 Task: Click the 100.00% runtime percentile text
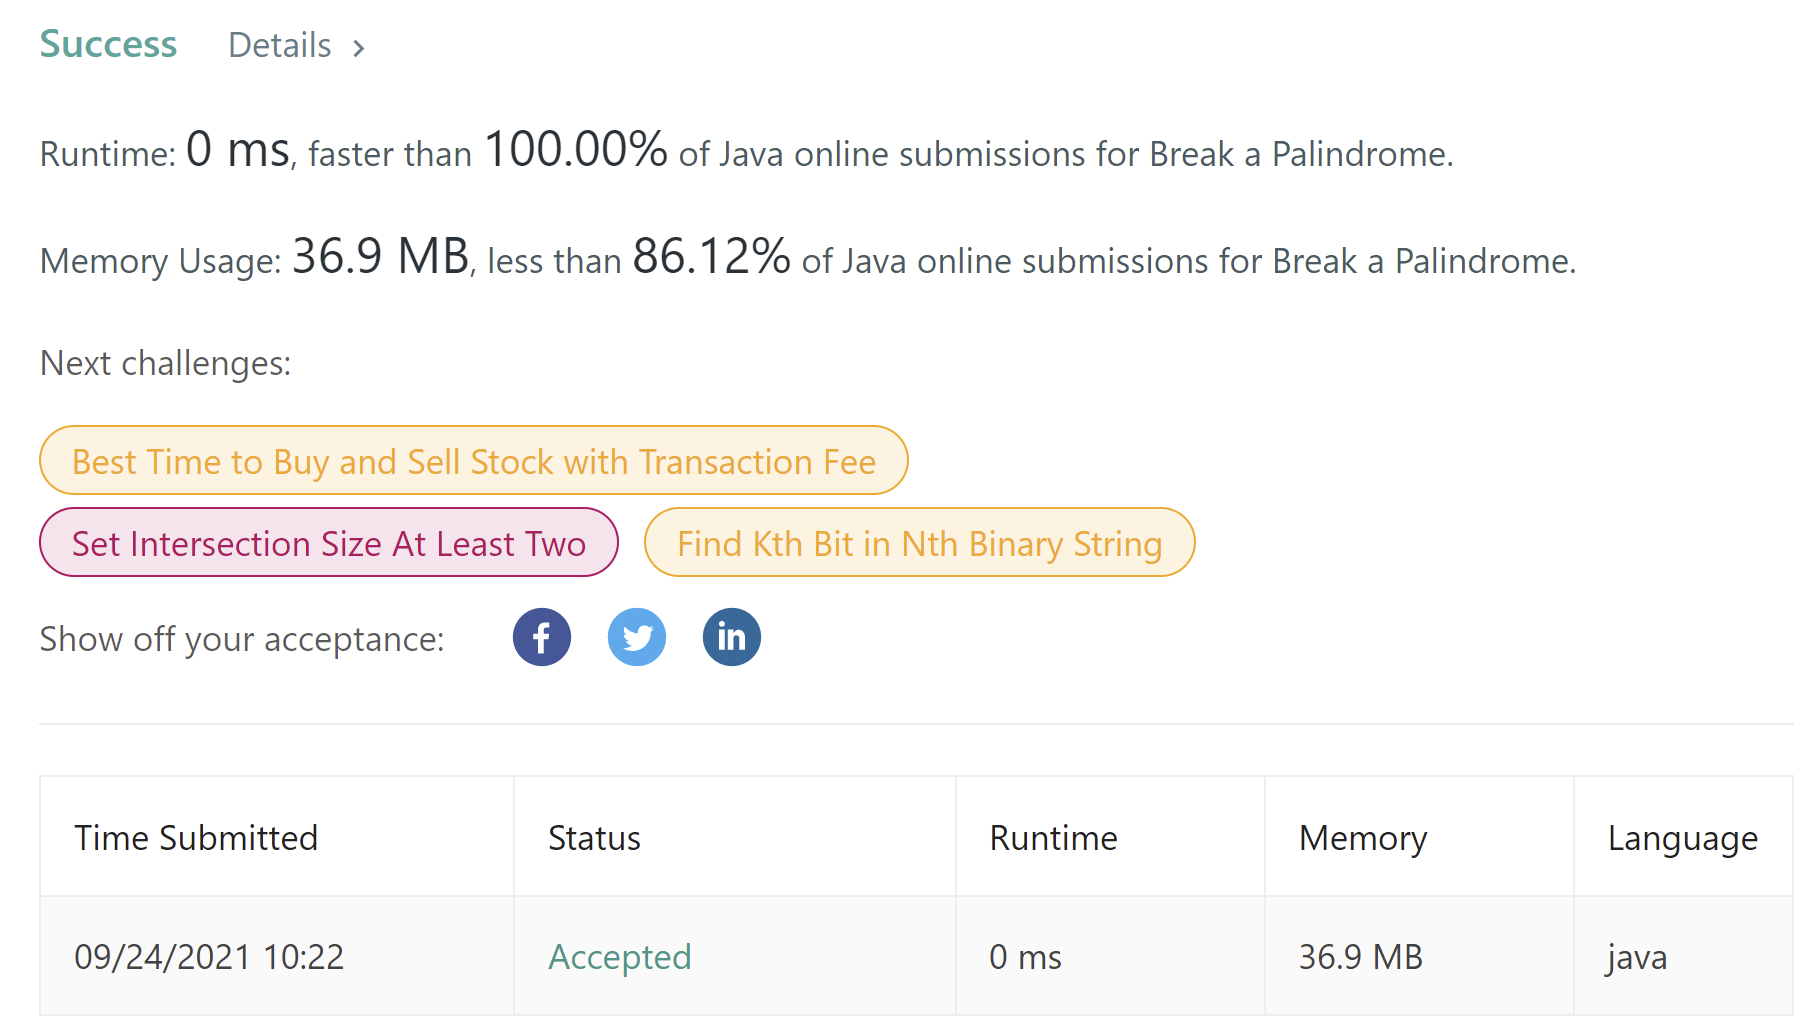[575, 150]
